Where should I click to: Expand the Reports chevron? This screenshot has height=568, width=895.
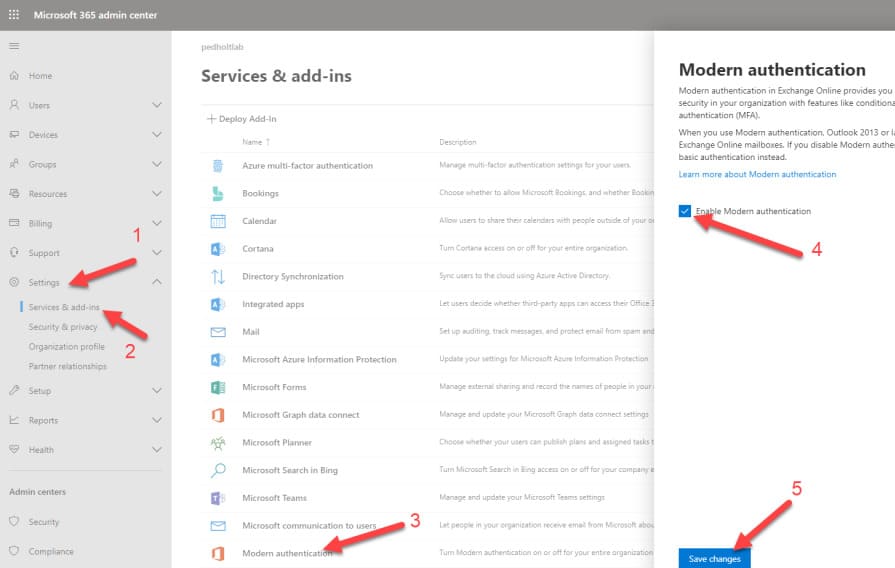[x=157, y=420]
